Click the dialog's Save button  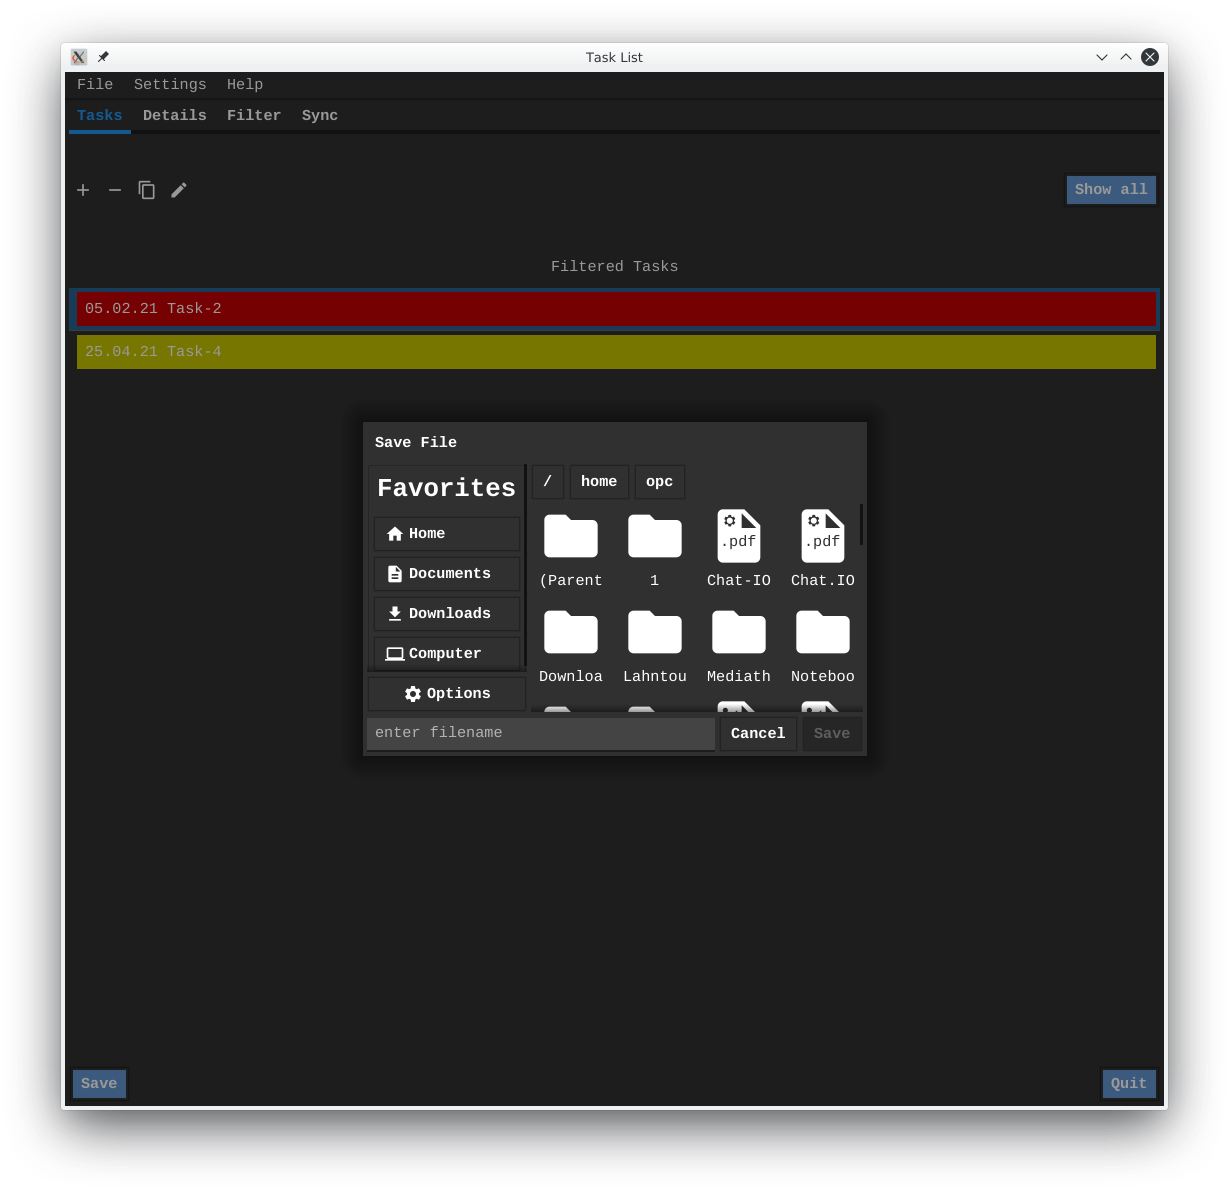(832, 734)
